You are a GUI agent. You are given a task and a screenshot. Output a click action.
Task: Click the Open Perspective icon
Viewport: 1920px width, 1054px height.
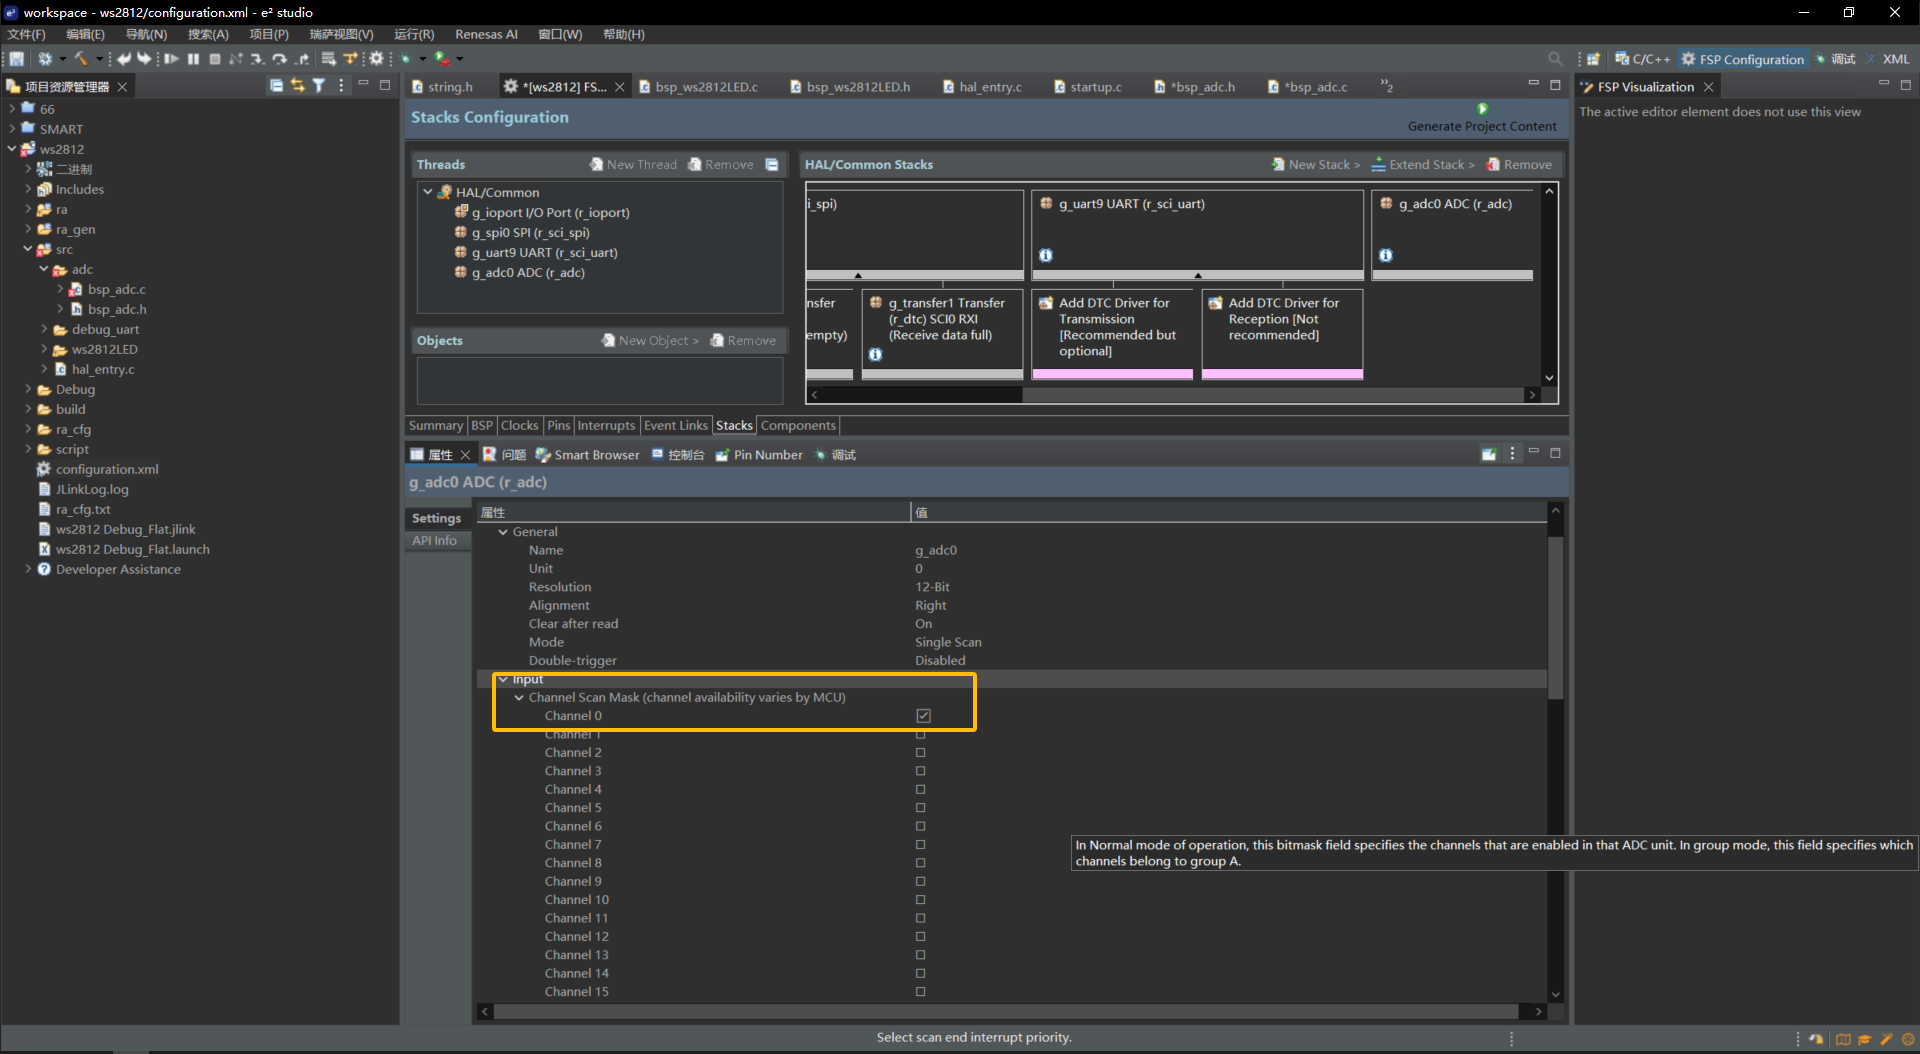pyautogui.click(x=1593, y=59)
